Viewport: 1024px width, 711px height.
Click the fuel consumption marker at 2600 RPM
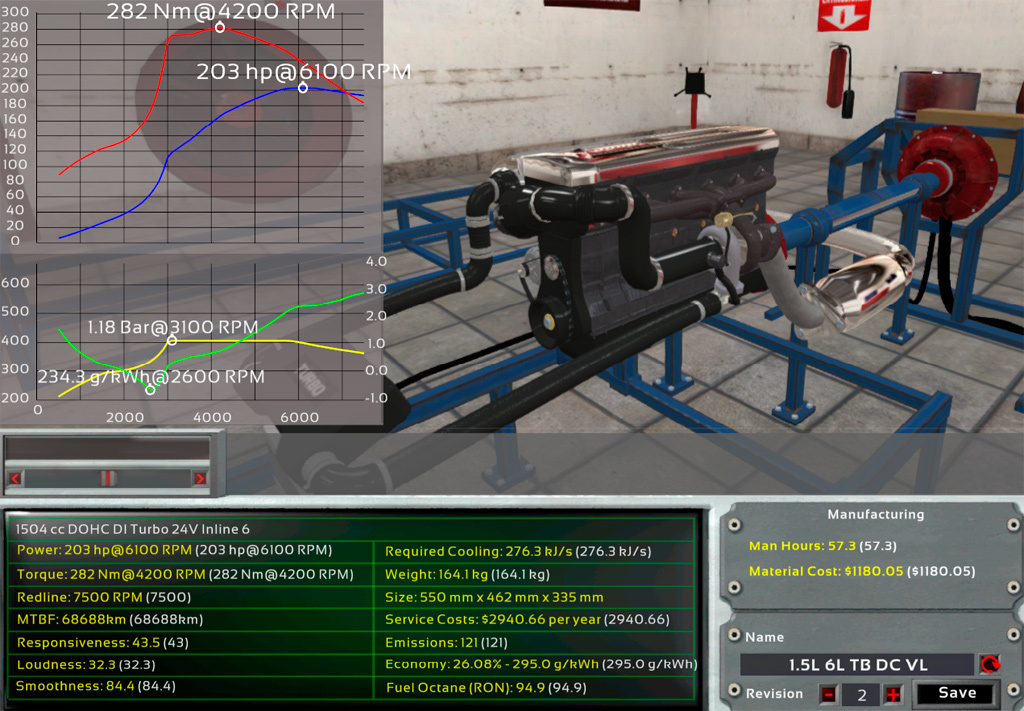pyautogui.click(x=150, y=390)
